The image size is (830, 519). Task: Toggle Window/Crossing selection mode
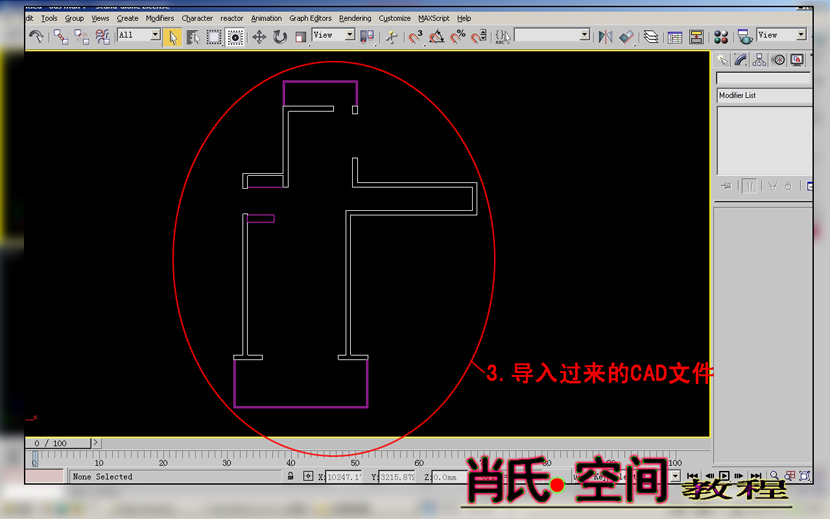tap(234, 37)
